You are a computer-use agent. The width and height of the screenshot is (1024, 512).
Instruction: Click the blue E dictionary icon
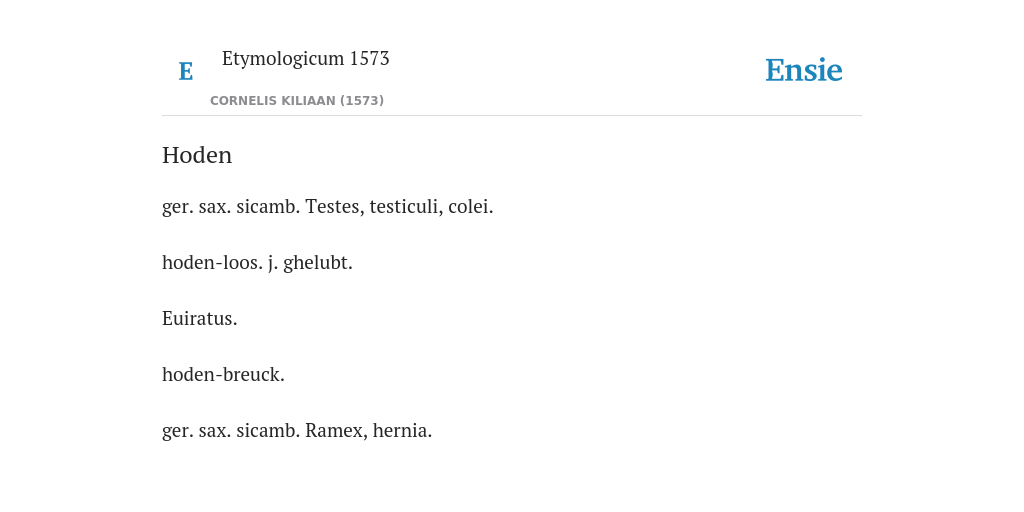(x=185, y=71)
